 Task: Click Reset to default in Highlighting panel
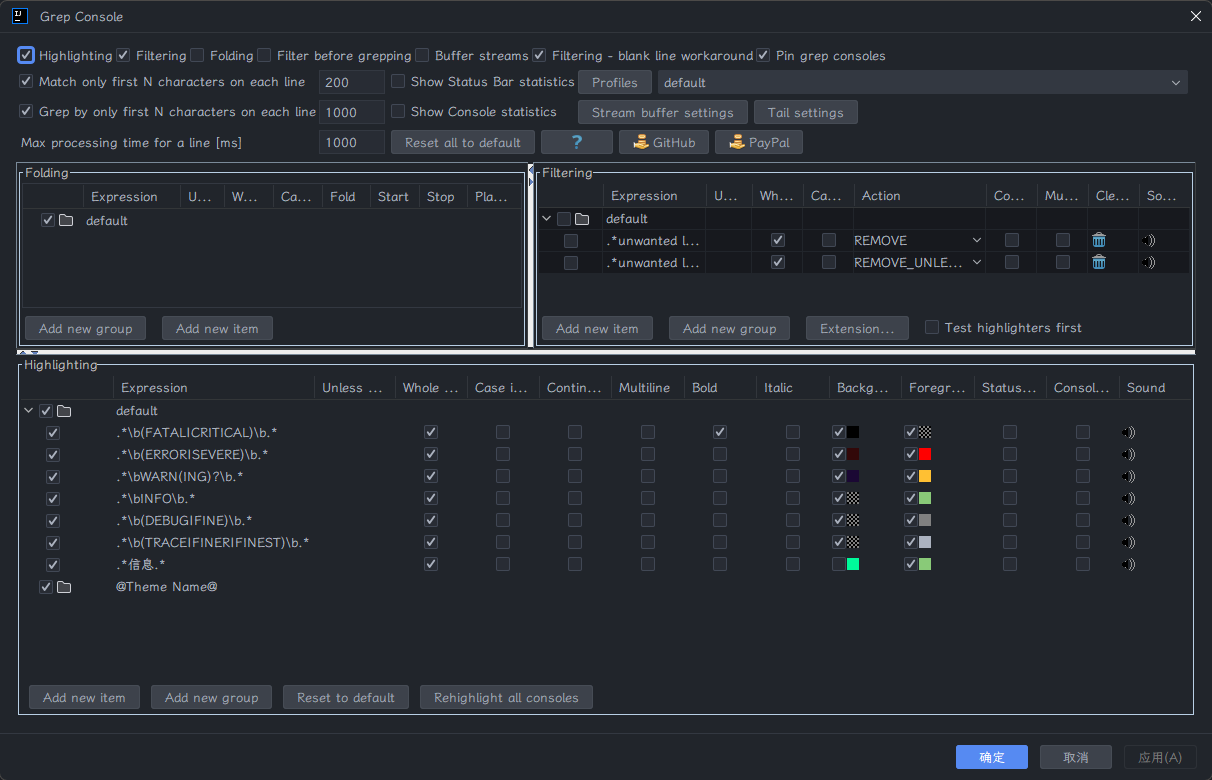(346, 697)
